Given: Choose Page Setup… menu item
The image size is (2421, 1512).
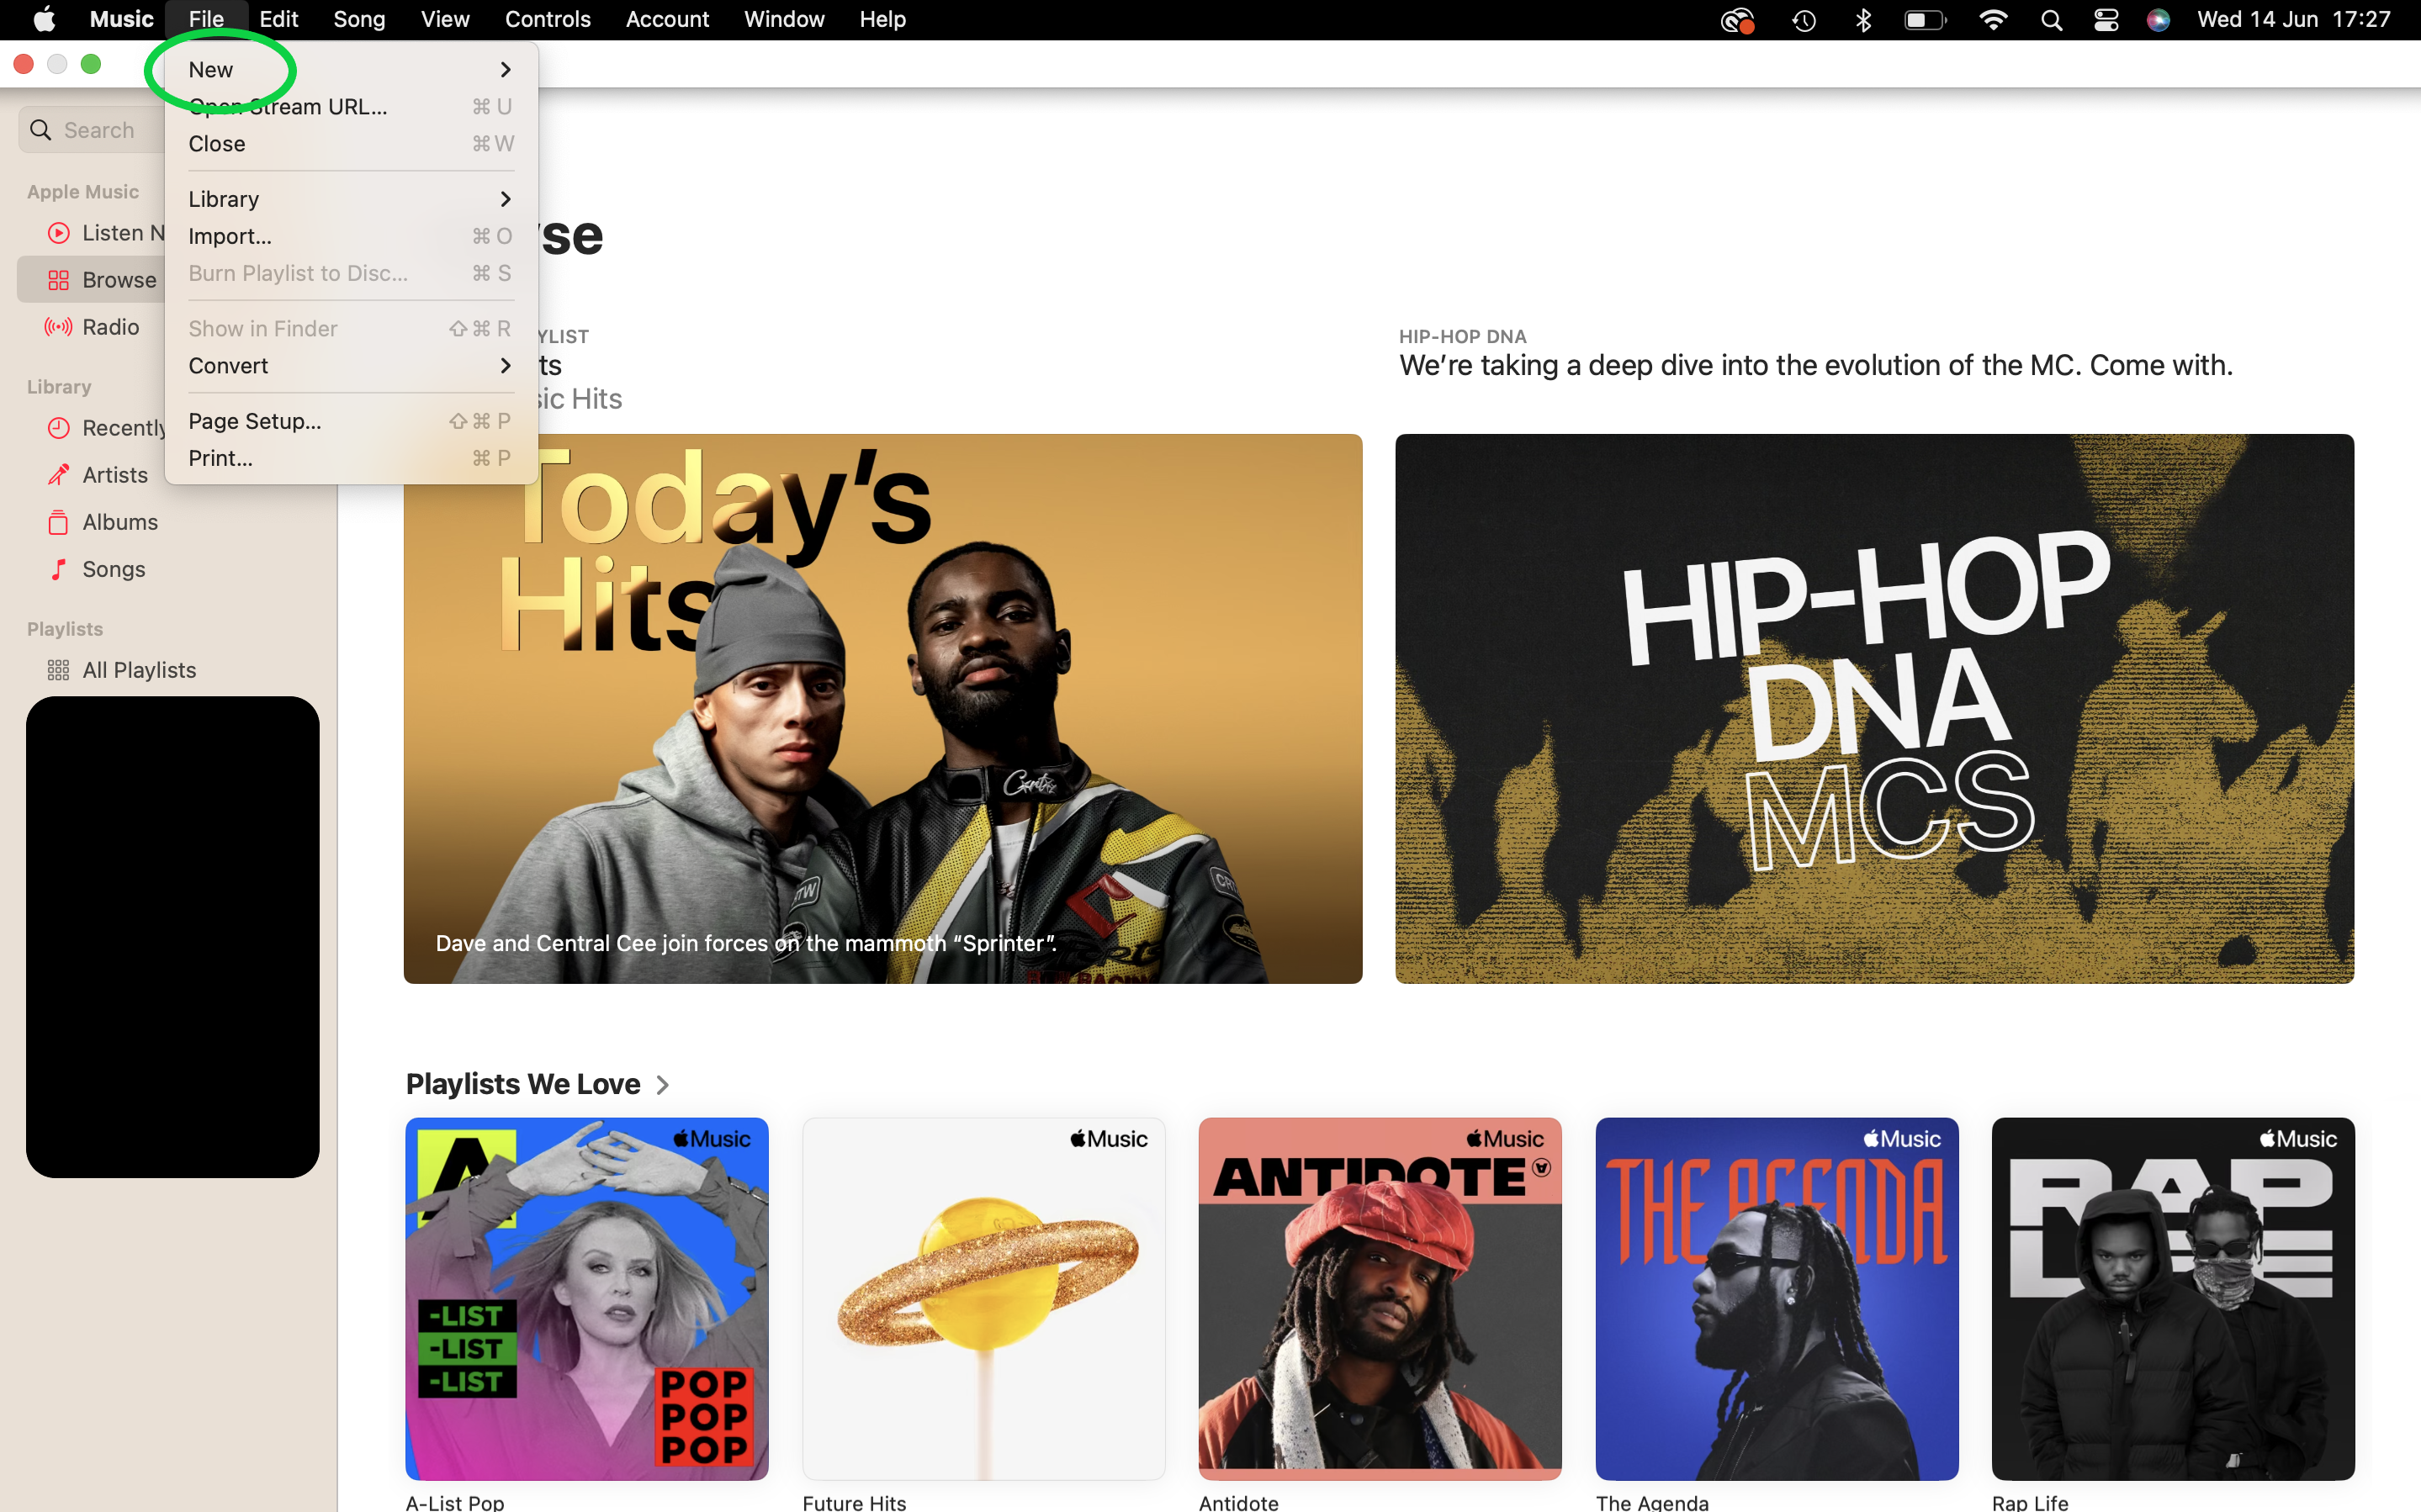Looking at the screenshot, I should coord(350,421).
